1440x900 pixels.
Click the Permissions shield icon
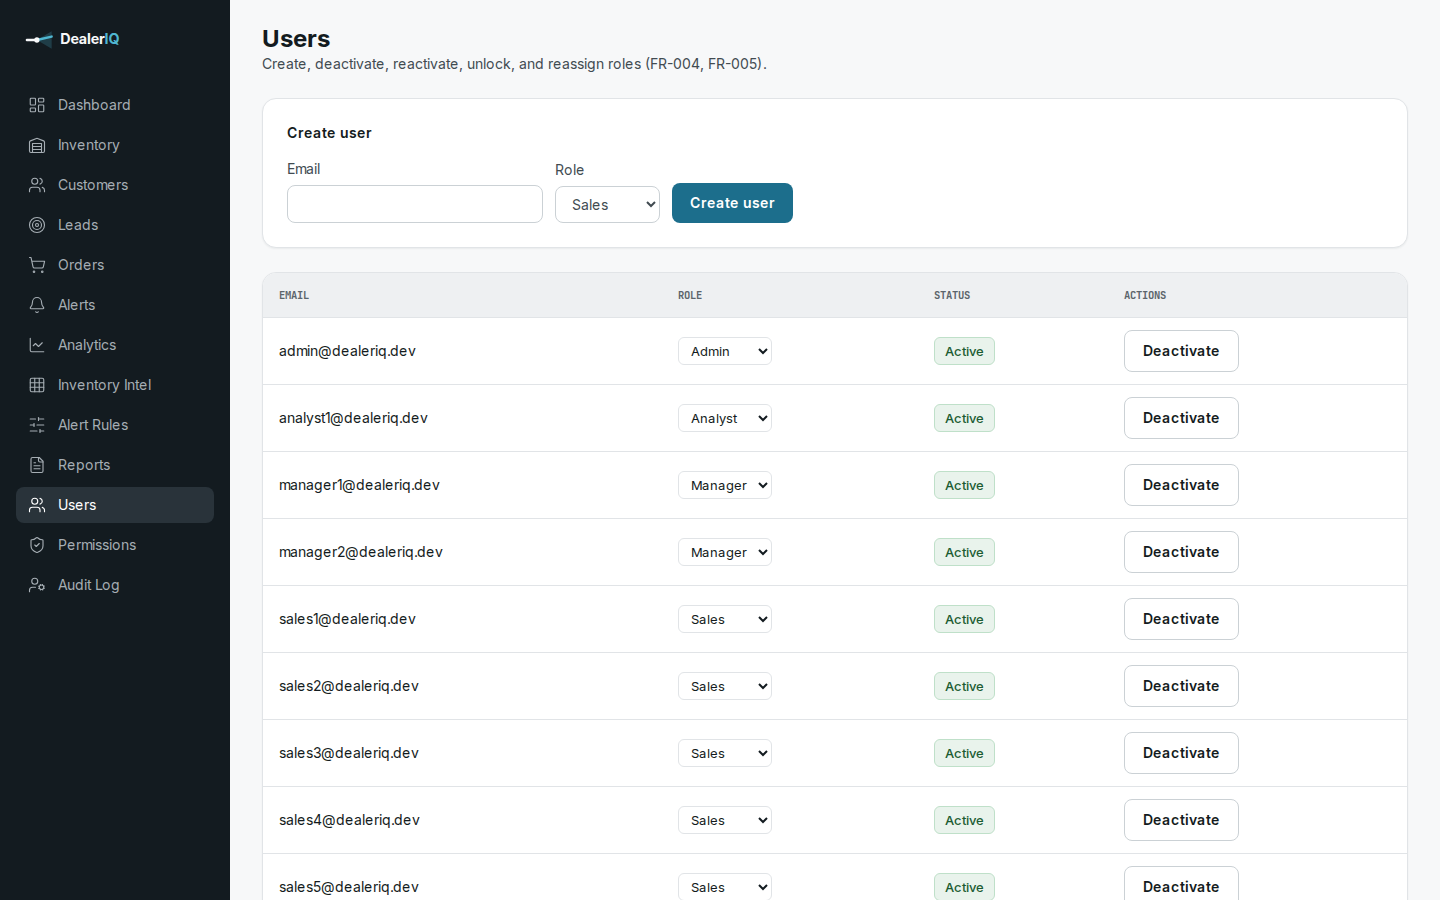pyautogui.click(x=37, y=545)
